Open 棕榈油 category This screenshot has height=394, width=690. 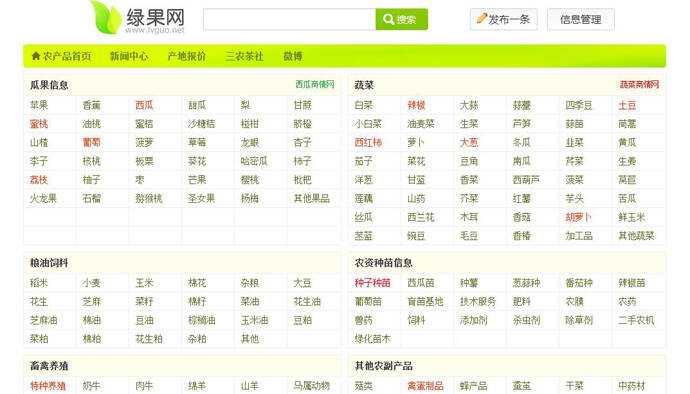202,320
